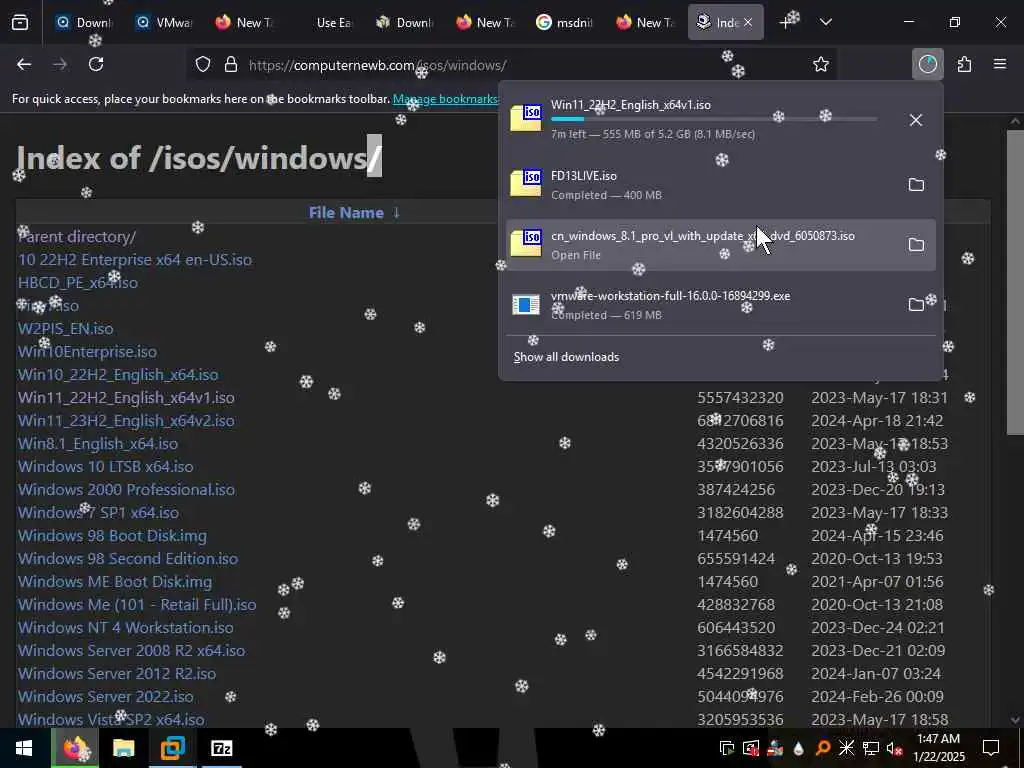
Task: Switch to the first Downl tab
Action: (84, 22)
